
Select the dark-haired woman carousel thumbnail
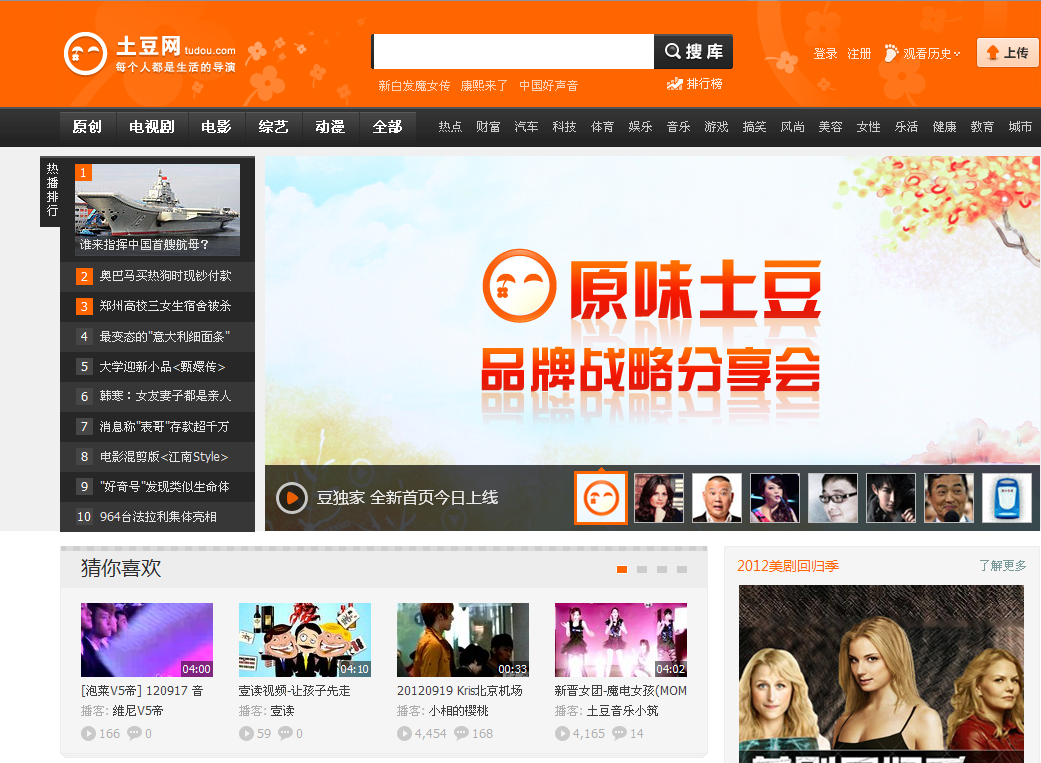pyautogui.click(x=659, y=498)
